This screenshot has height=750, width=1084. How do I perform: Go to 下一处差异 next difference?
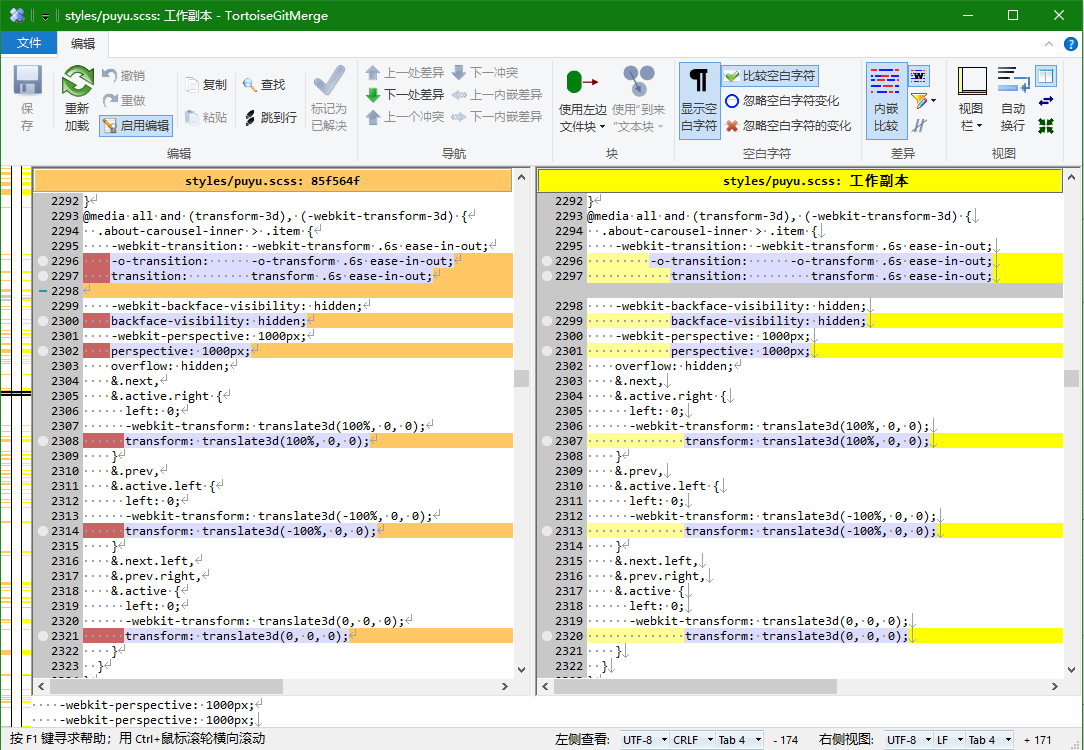click(x=404, y=95)
